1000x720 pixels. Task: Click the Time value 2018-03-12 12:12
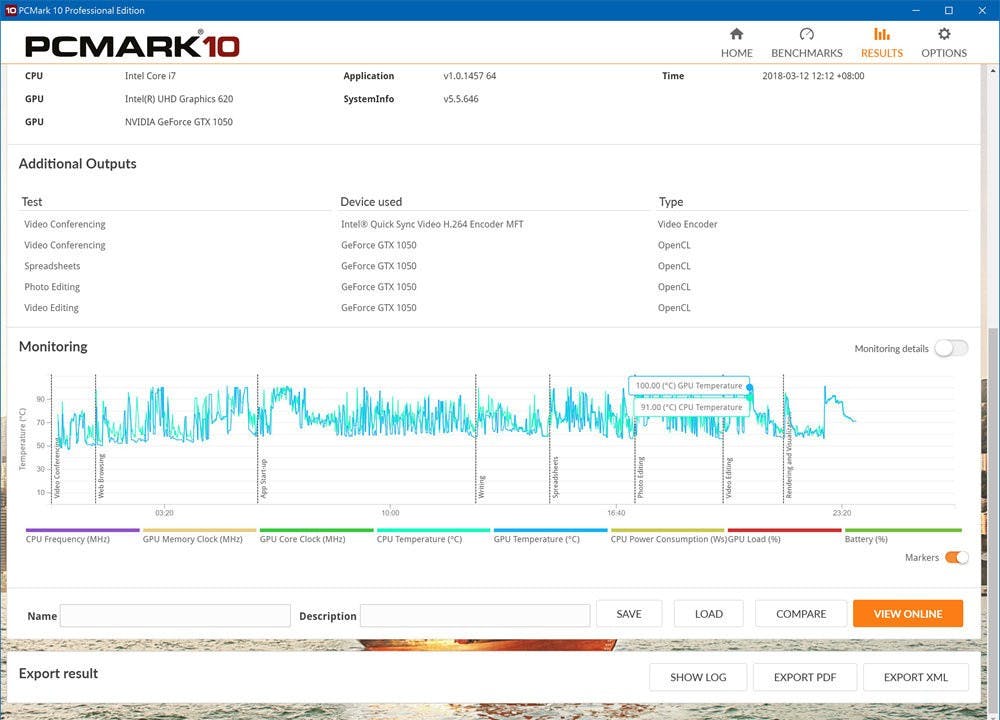click(813, 76)
